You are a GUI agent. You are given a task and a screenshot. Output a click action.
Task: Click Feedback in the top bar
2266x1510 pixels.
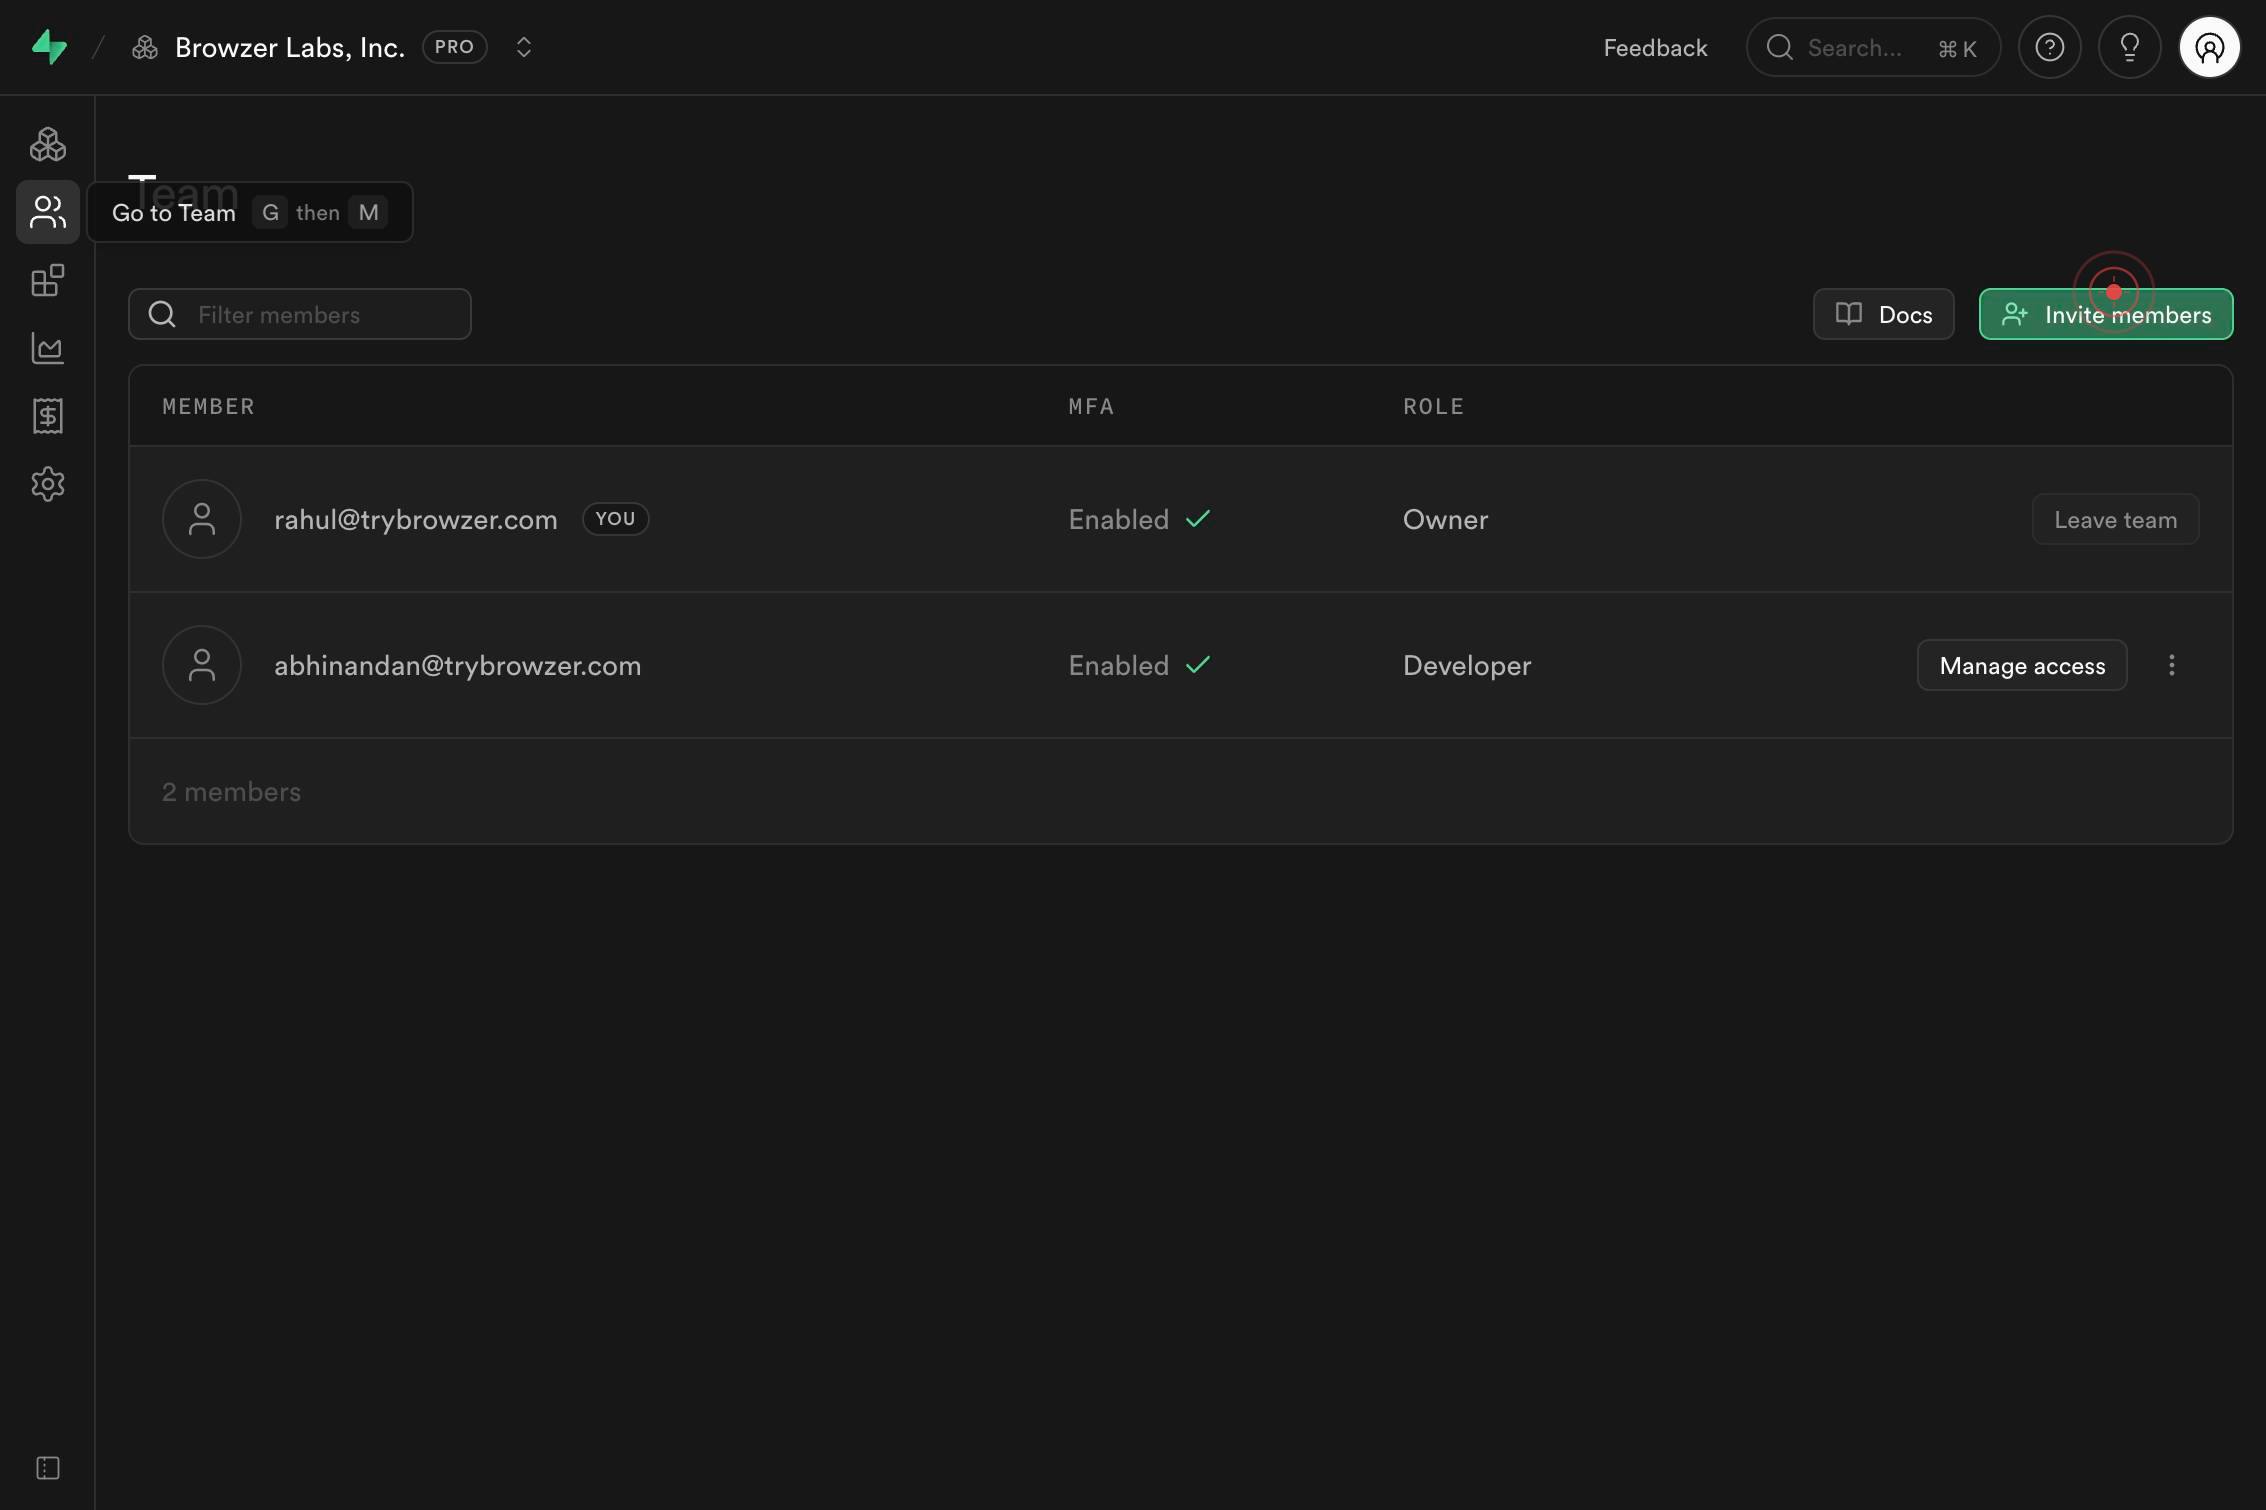tap(1655, 47)
